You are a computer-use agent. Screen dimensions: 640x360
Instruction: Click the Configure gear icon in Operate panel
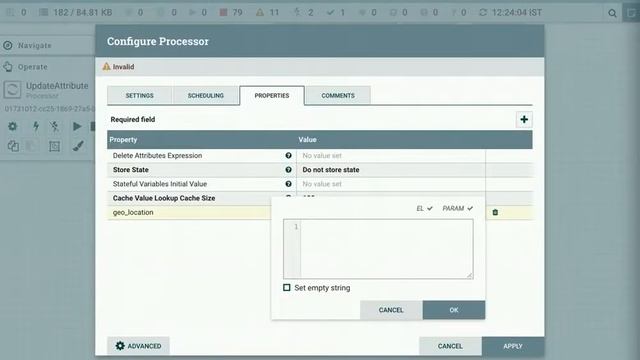(13, 126)
